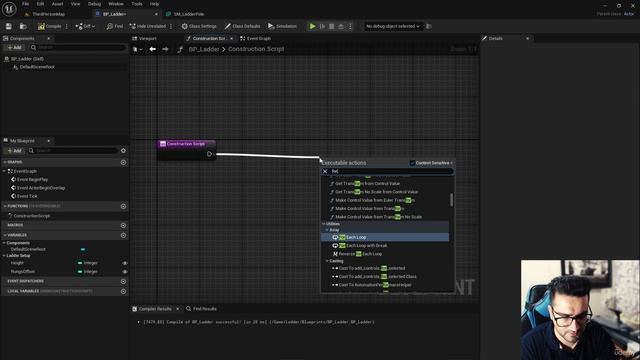Open the graph bookmarks dropdown left of the arrows

coord(138,49)
